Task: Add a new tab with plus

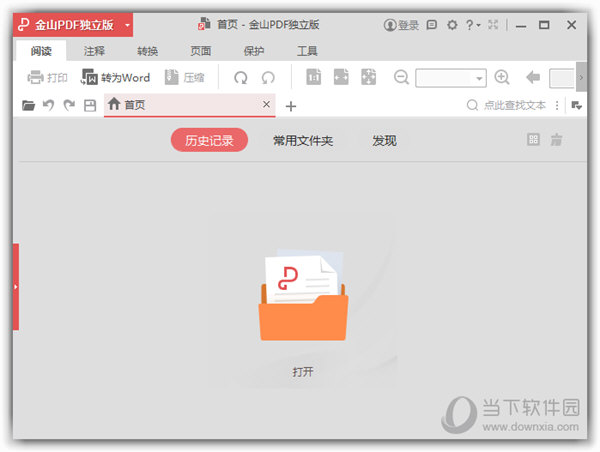Action: click(291, 106)
